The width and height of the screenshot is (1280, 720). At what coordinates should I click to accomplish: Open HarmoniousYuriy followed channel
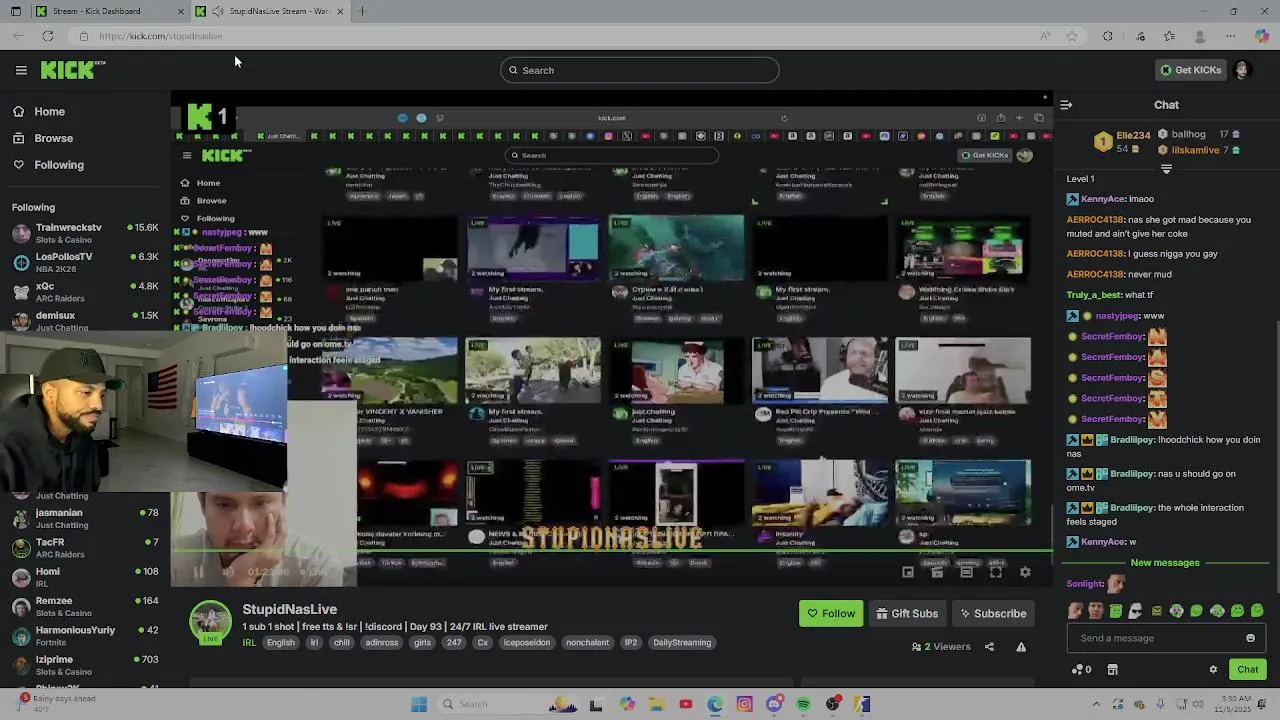coord(85,636)
